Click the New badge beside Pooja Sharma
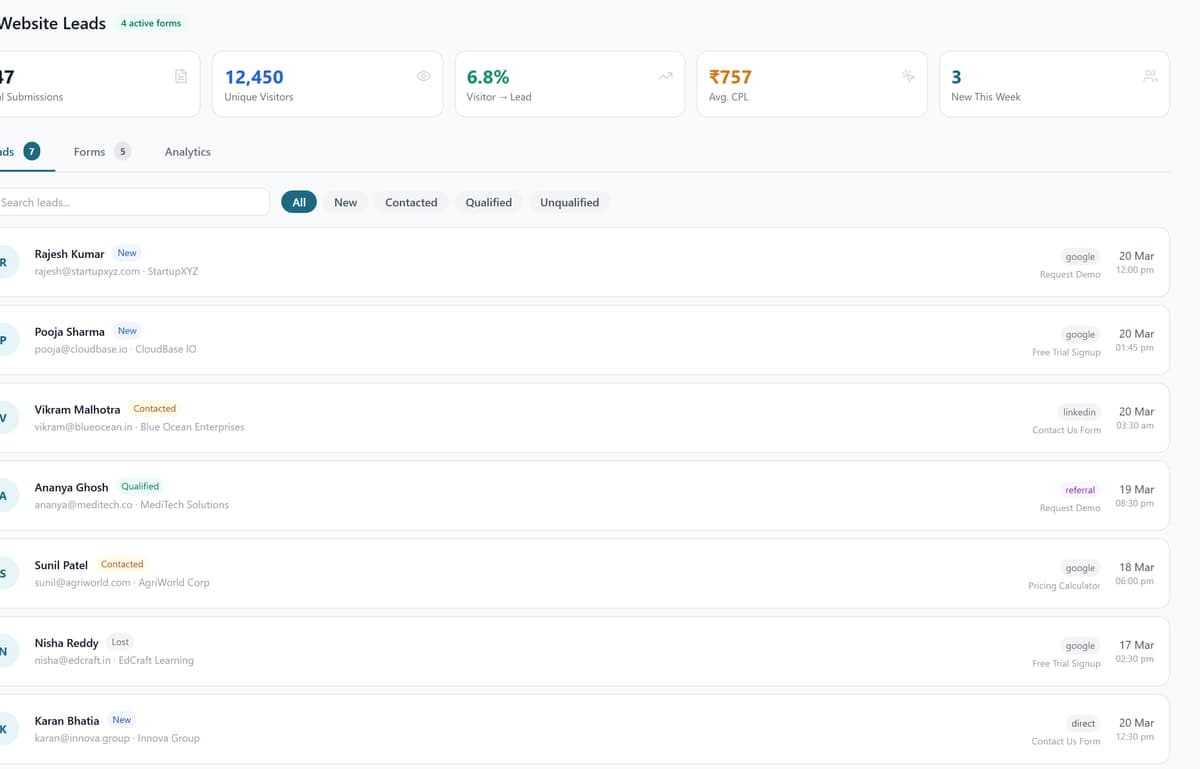 tap(127, 331)
